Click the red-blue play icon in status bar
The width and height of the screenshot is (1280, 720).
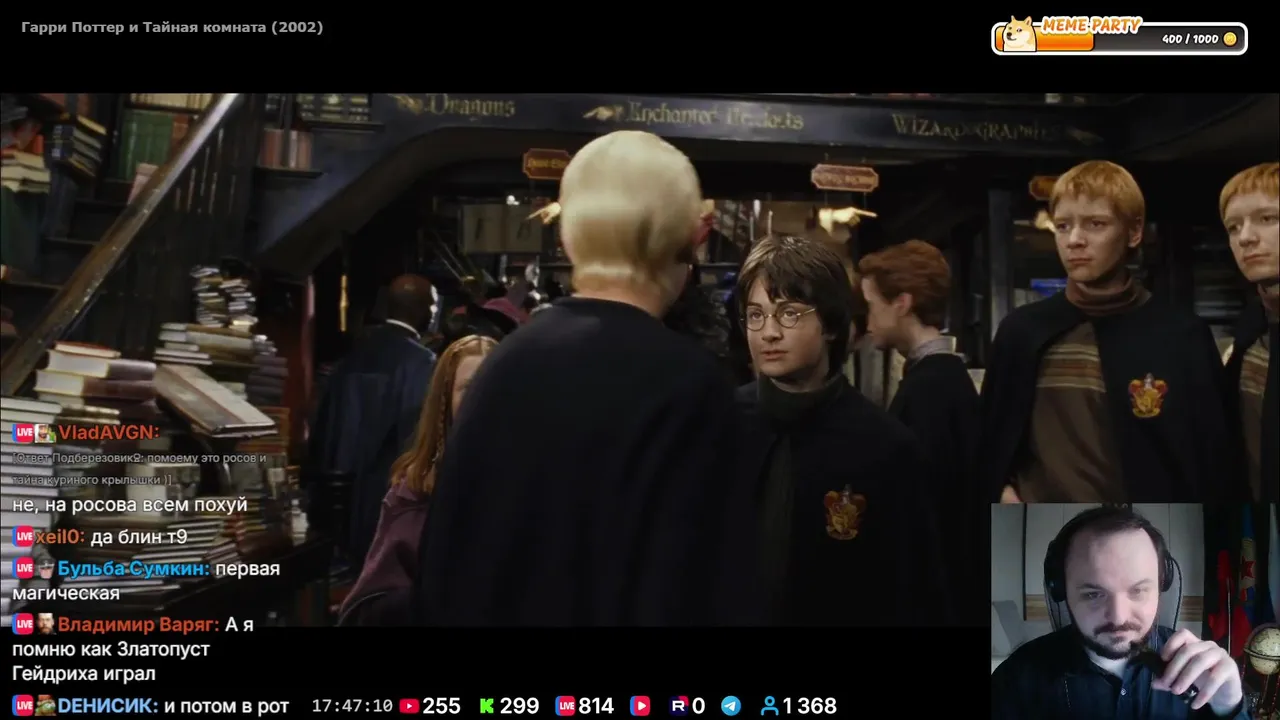(639, 706)
